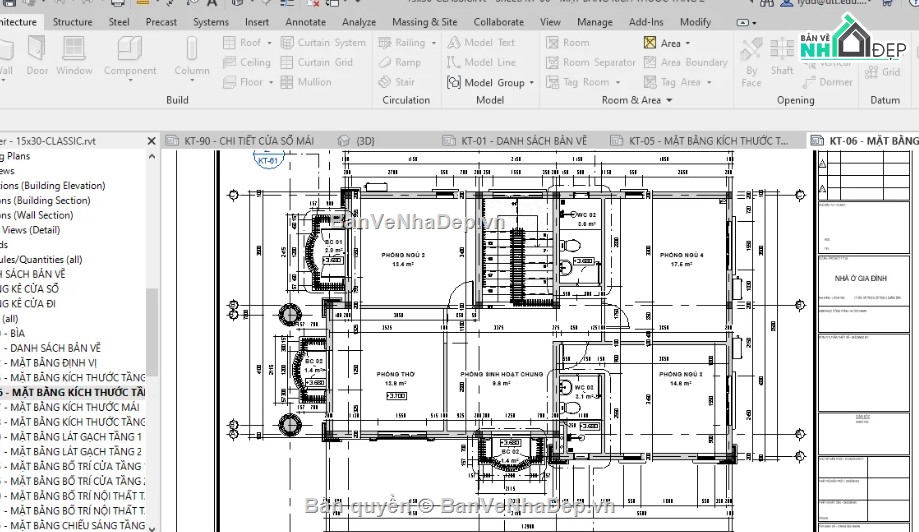The height and width of the screenshot is (532, 919).
Task: Select Schedules/Quantities (all) in browser
Action: click(41, 260)
